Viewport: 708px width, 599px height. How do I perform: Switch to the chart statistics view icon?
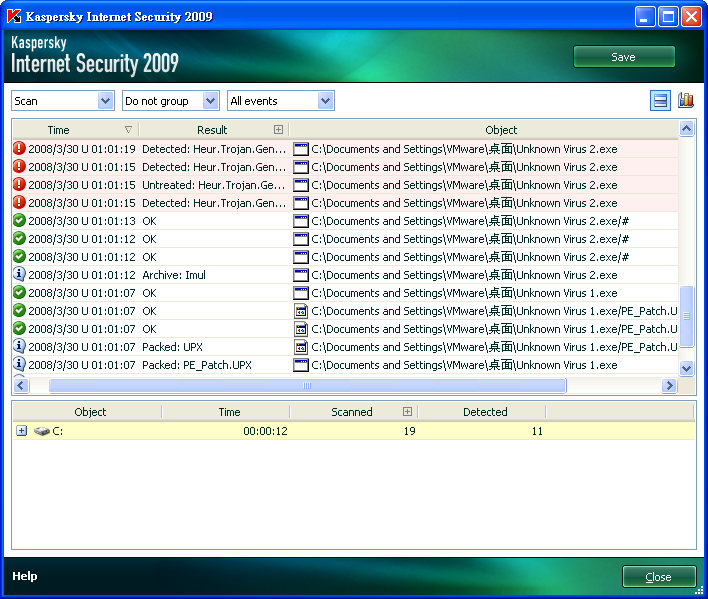(686, 100)
